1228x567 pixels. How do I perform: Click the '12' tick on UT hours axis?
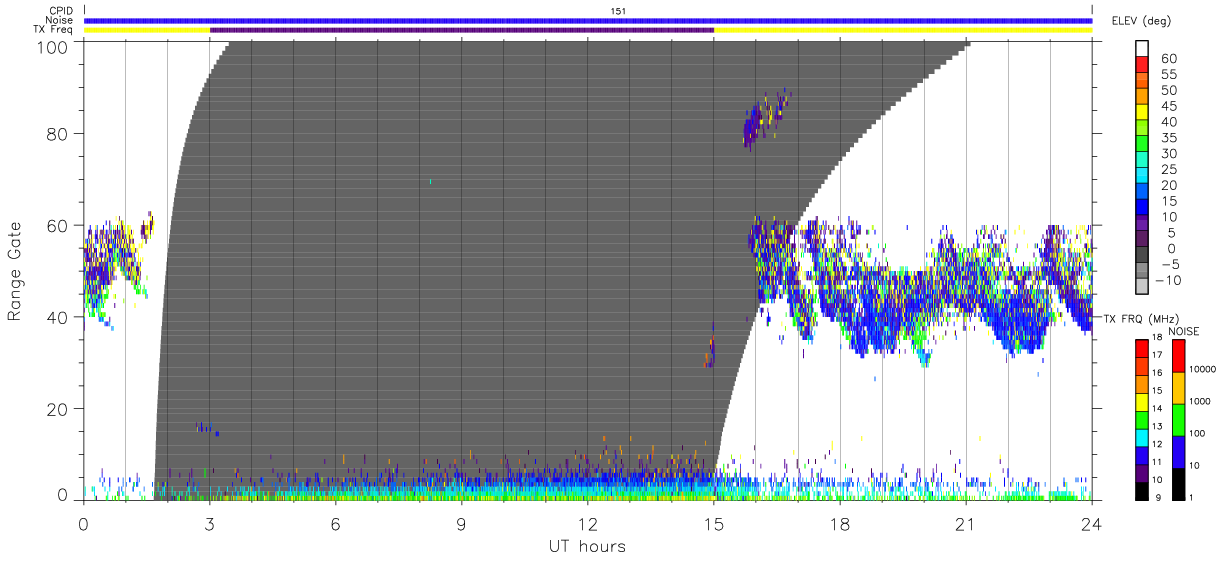coord(588,523)
